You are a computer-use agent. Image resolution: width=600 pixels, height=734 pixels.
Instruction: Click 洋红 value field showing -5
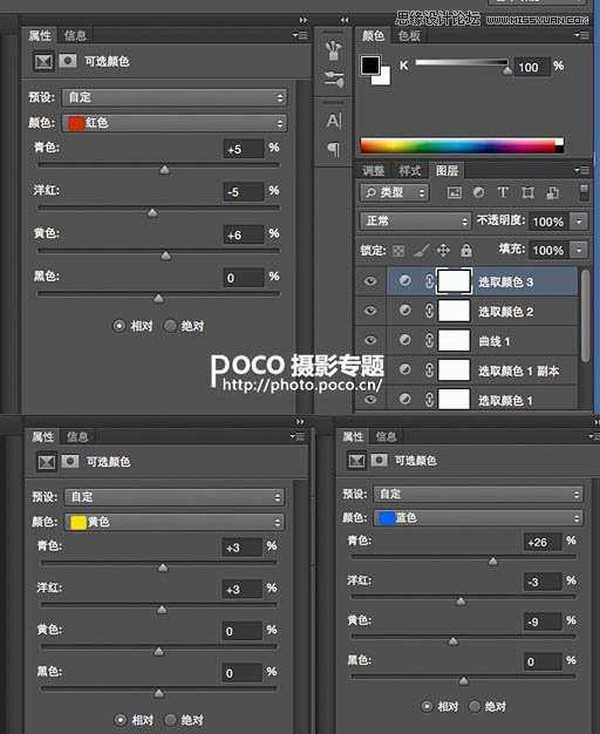[x=243, y=192]
